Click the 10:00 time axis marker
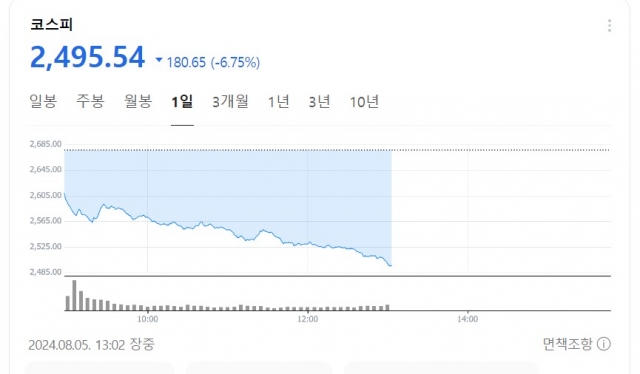 pyautogui.click(x=147, y=319)
